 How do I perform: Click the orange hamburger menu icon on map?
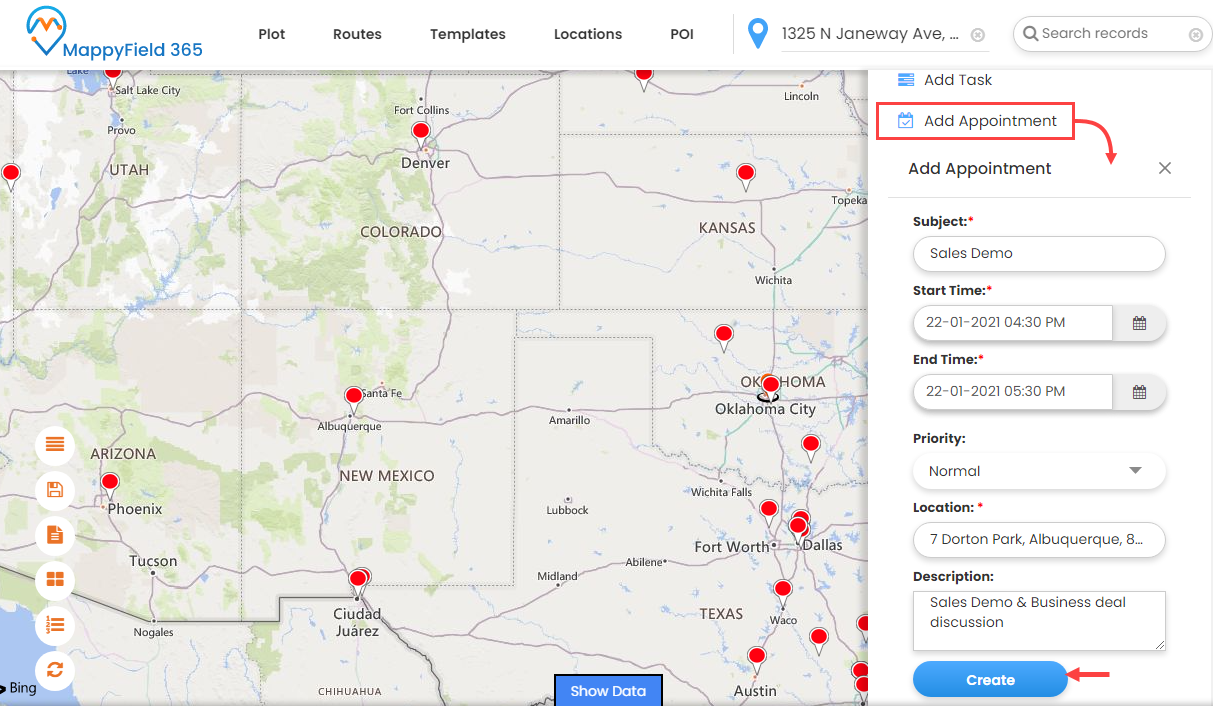55,444
